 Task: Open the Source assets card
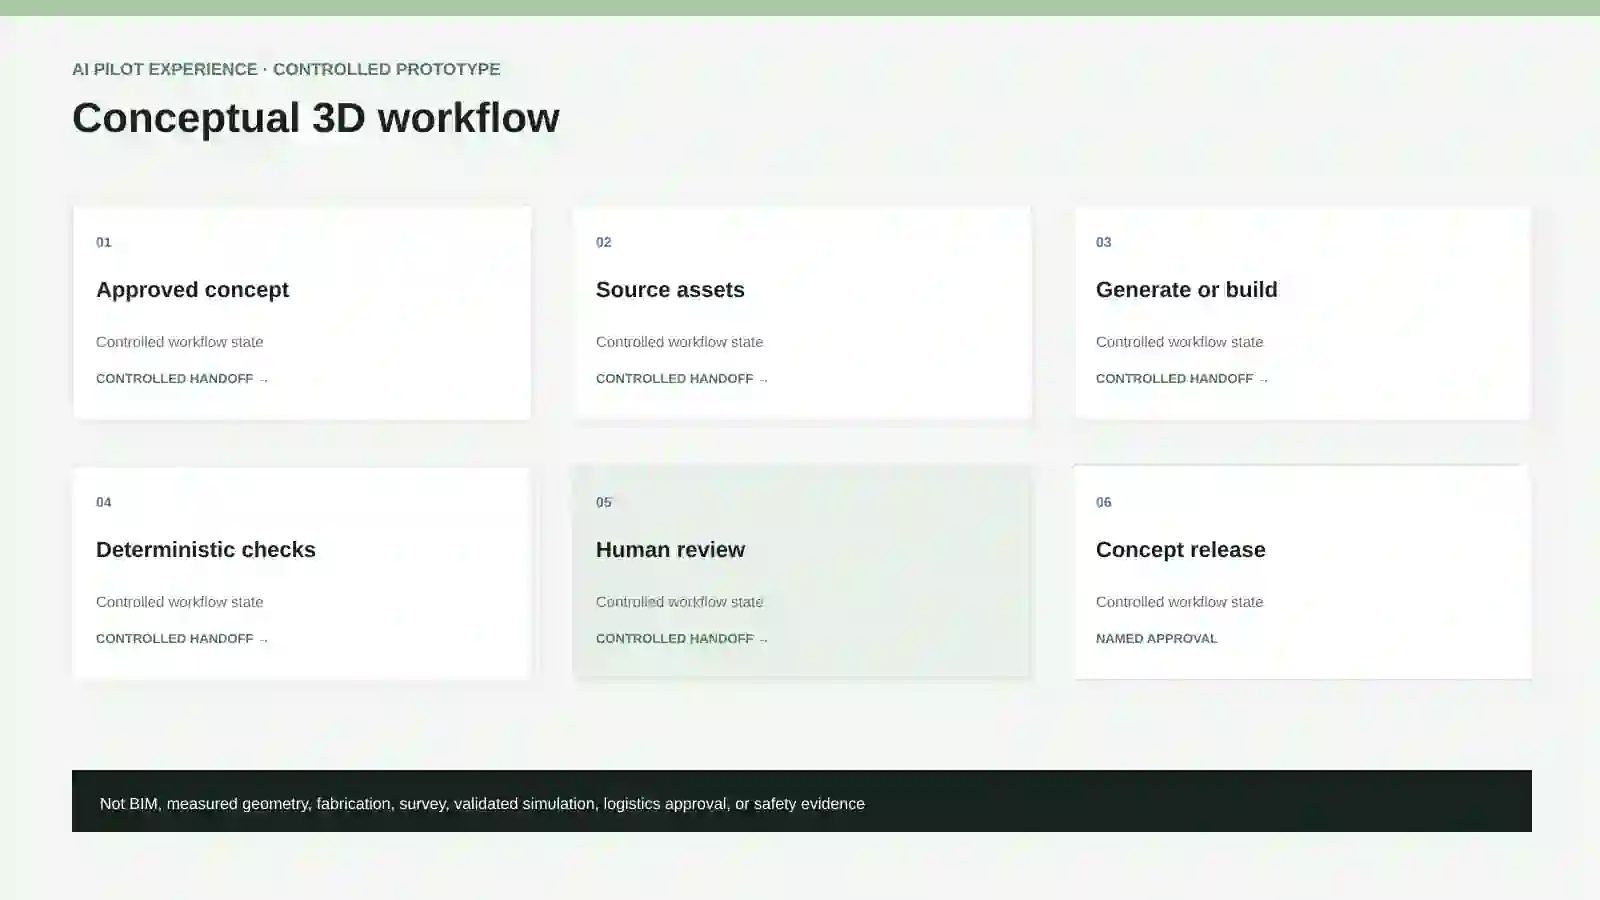pyautogui.click(x=802, y=313)
